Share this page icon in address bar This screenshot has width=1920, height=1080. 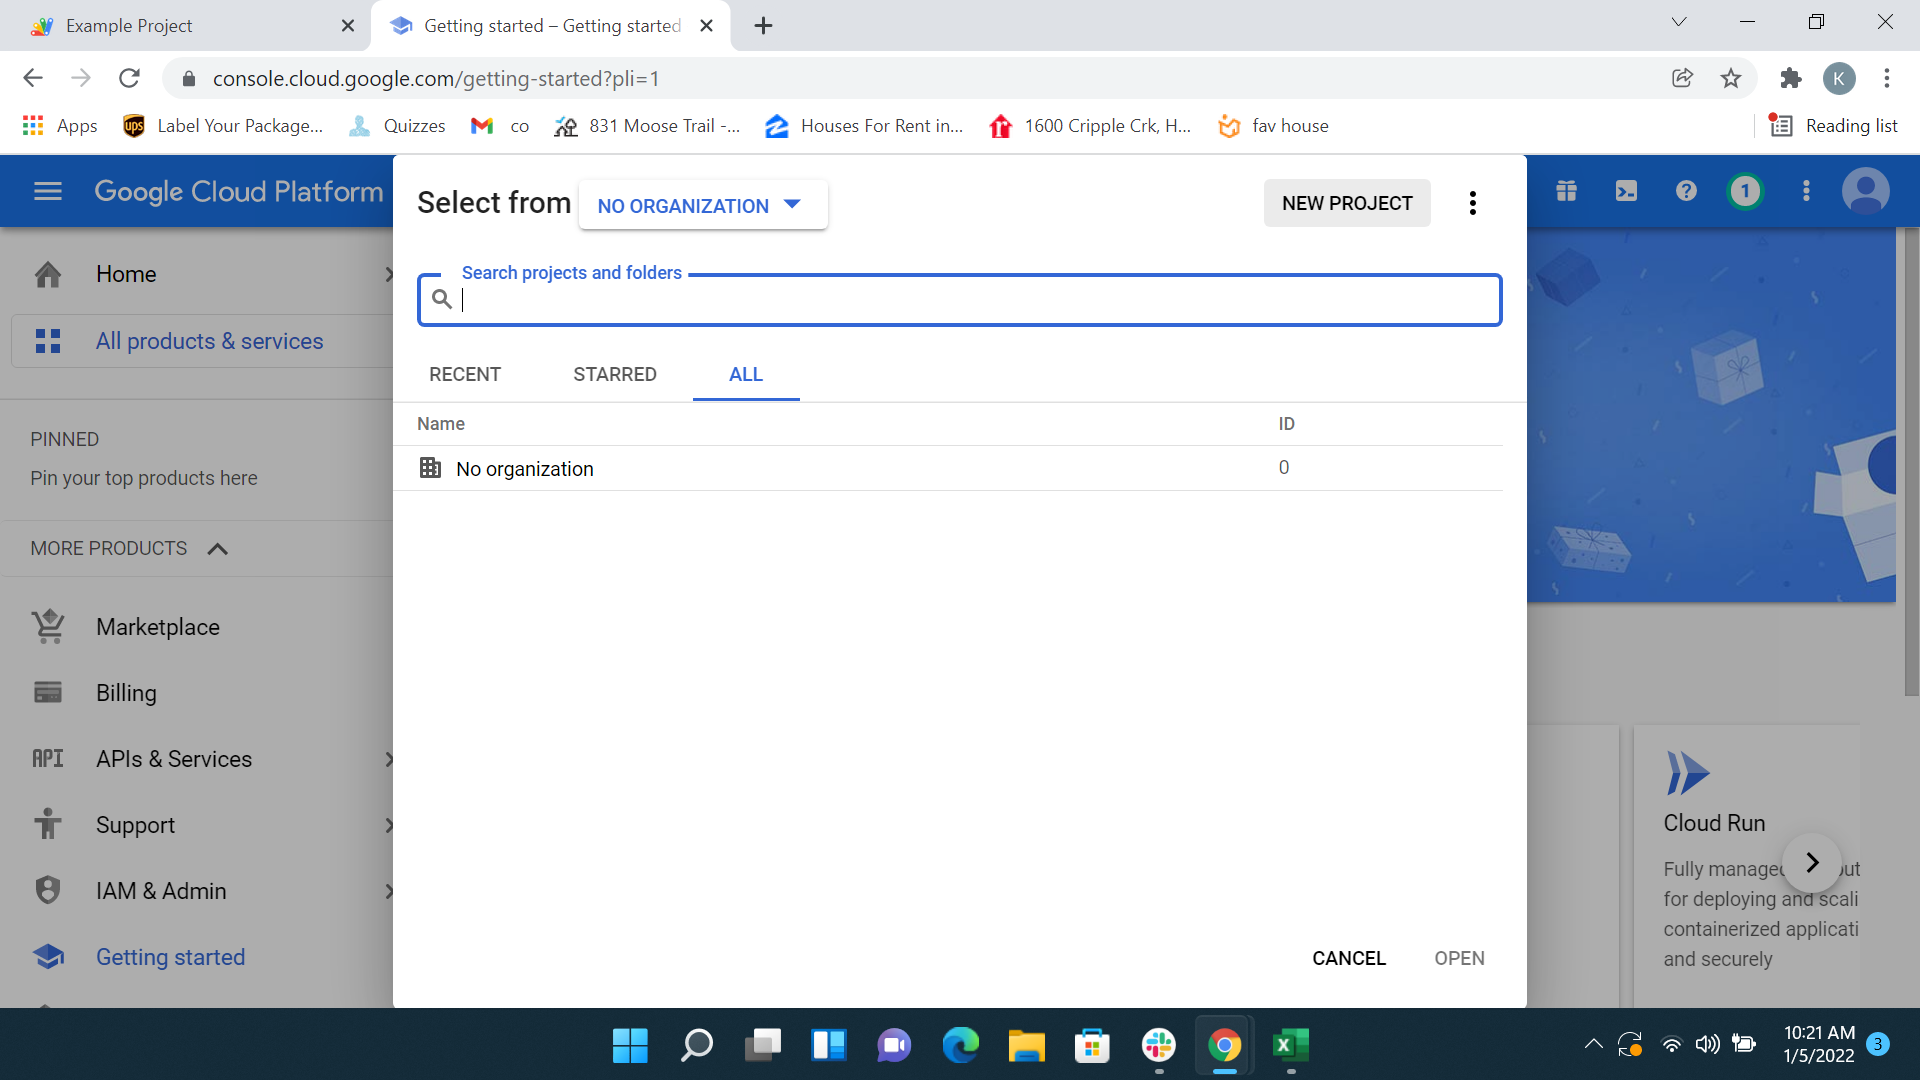click(1683, 78)
